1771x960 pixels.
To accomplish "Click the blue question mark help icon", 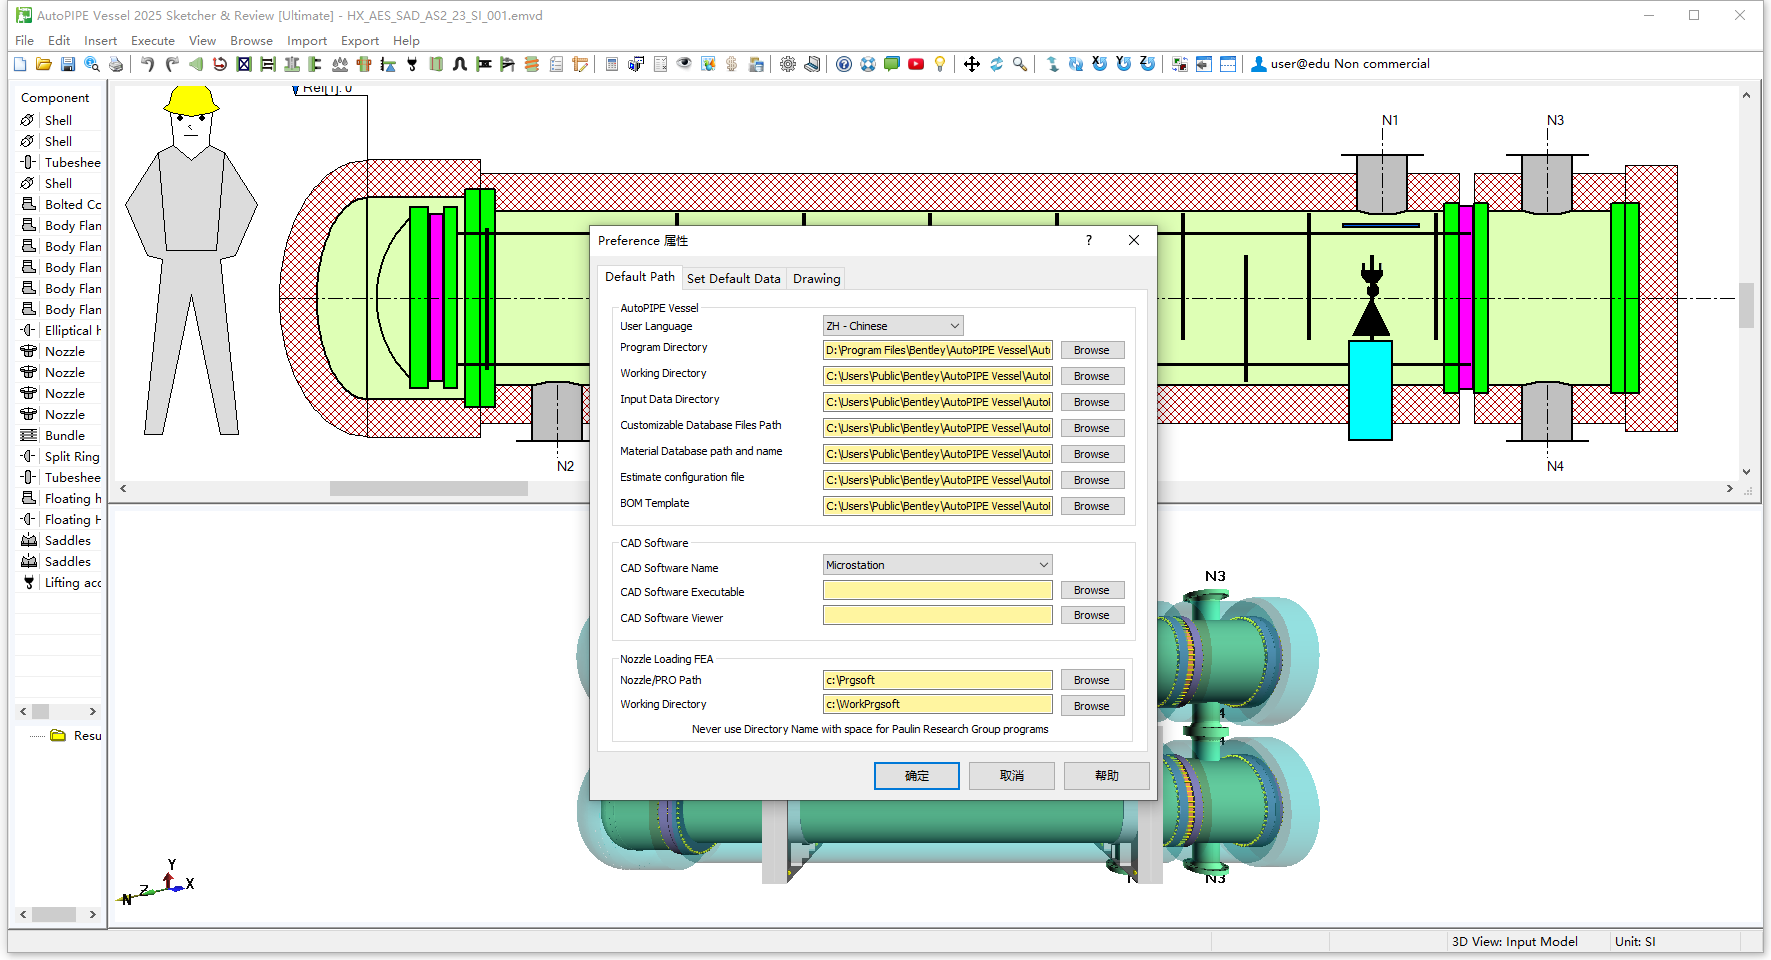I will point(844,64).
